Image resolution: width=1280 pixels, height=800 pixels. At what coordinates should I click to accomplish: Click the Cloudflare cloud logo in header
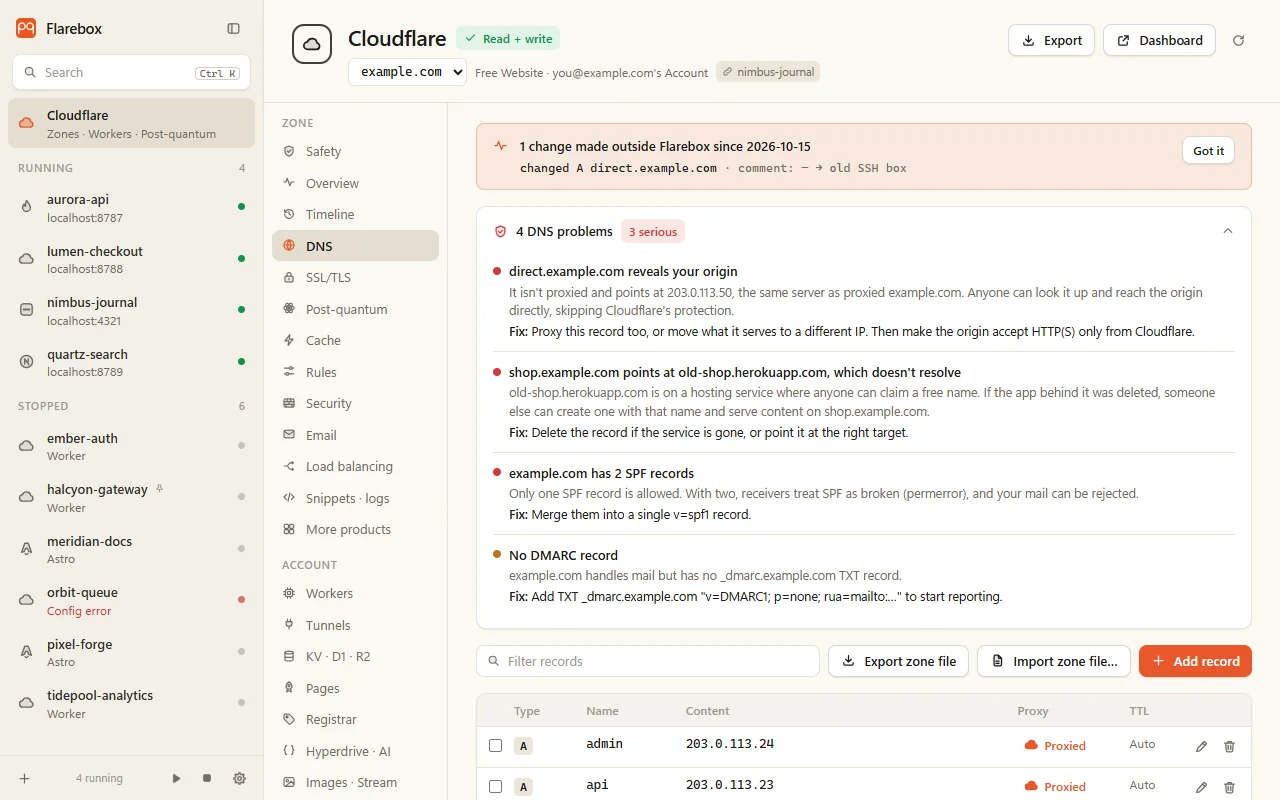point(312,44)
